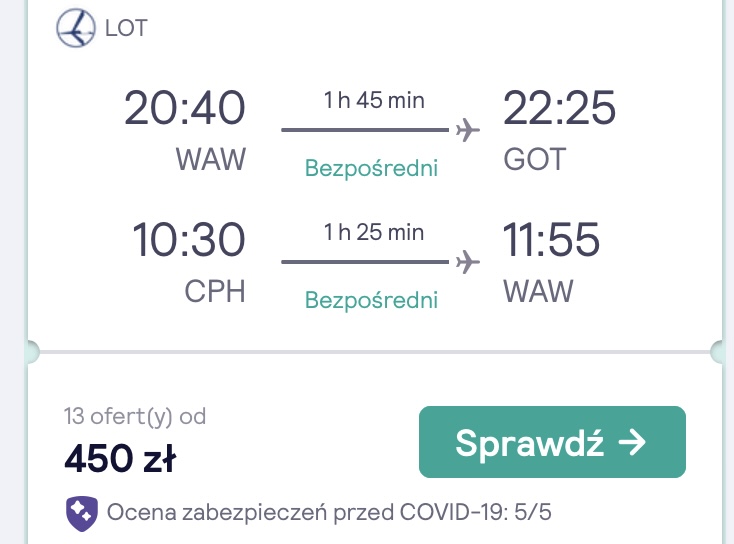This screenshot has width=734, height=544.
Task: Select the 11:55 return arrival time
Action: pyautogui.click(x=551, y=240)
